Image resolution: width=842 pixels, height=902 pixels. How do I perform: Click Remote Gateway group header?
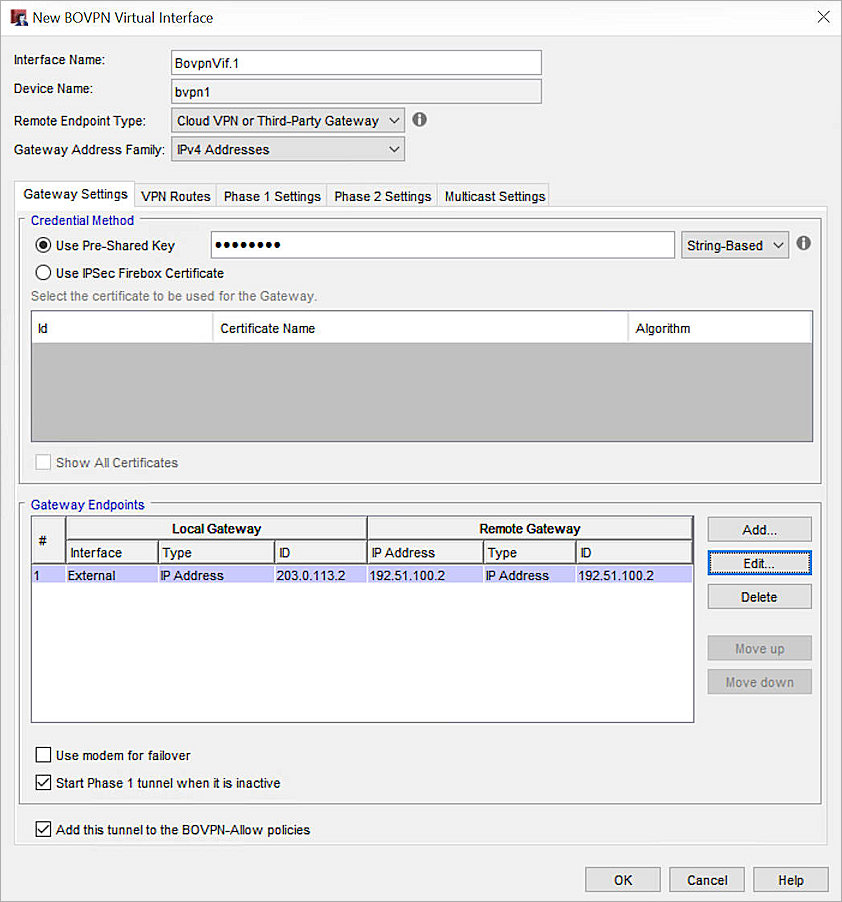pos(530,529)
